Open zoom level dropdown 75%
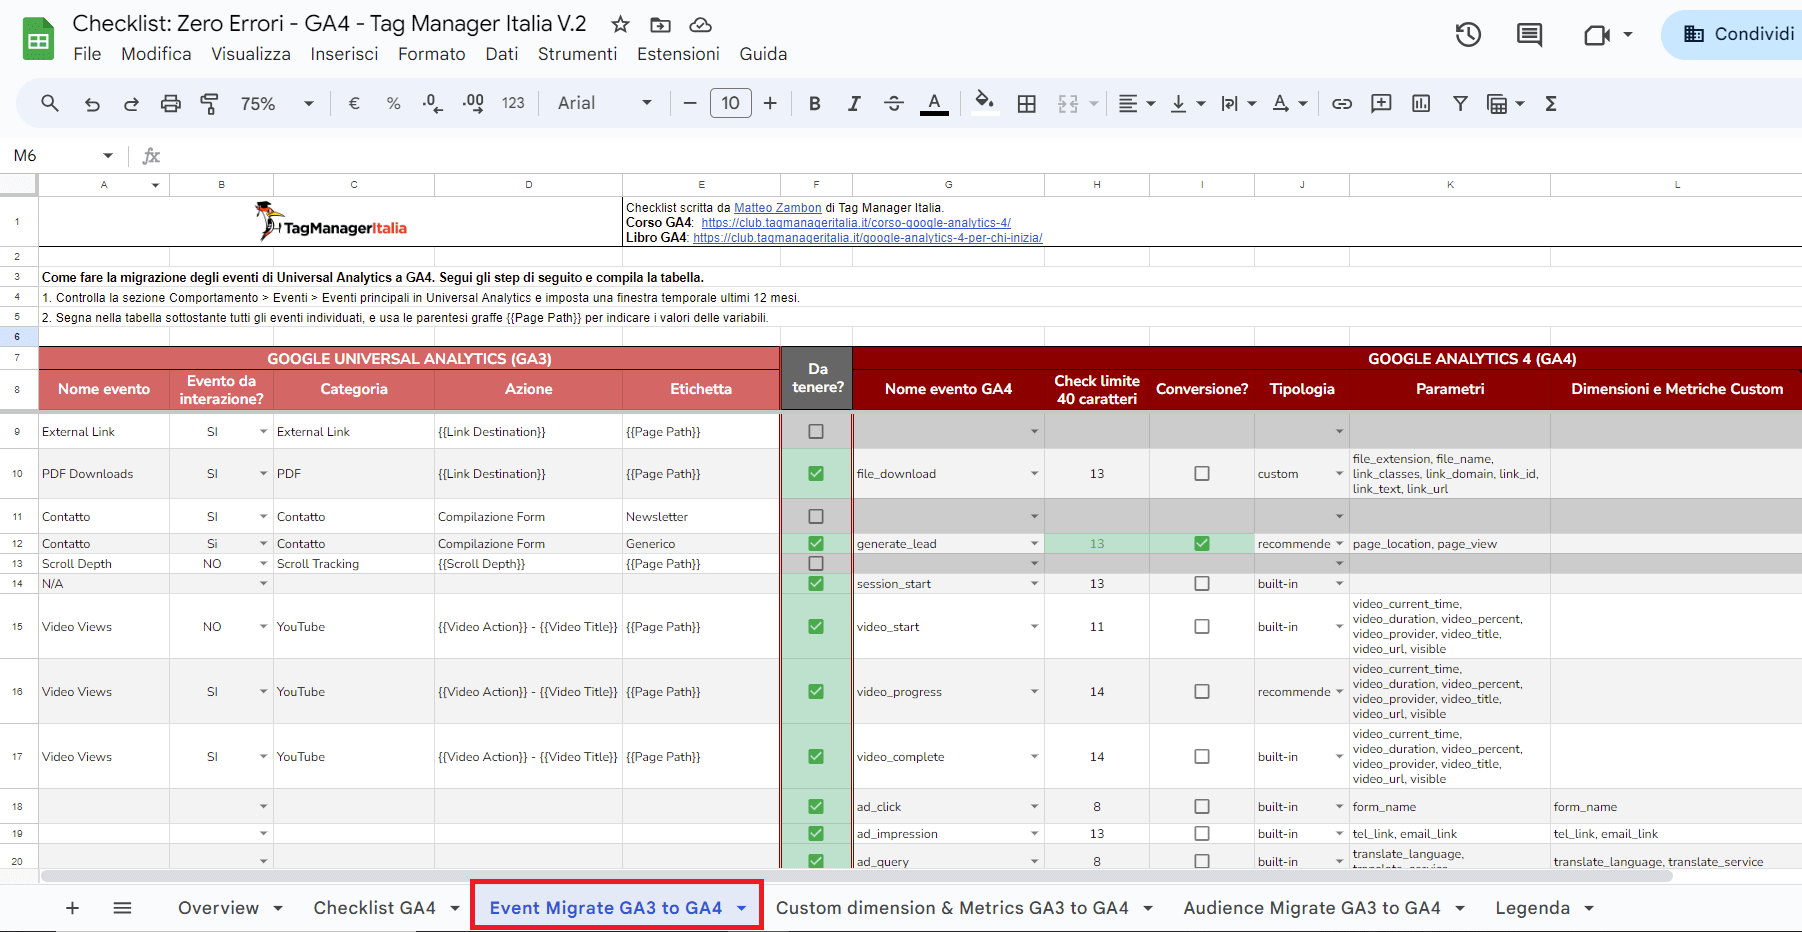1802x932 pixels. pos(277,103)
